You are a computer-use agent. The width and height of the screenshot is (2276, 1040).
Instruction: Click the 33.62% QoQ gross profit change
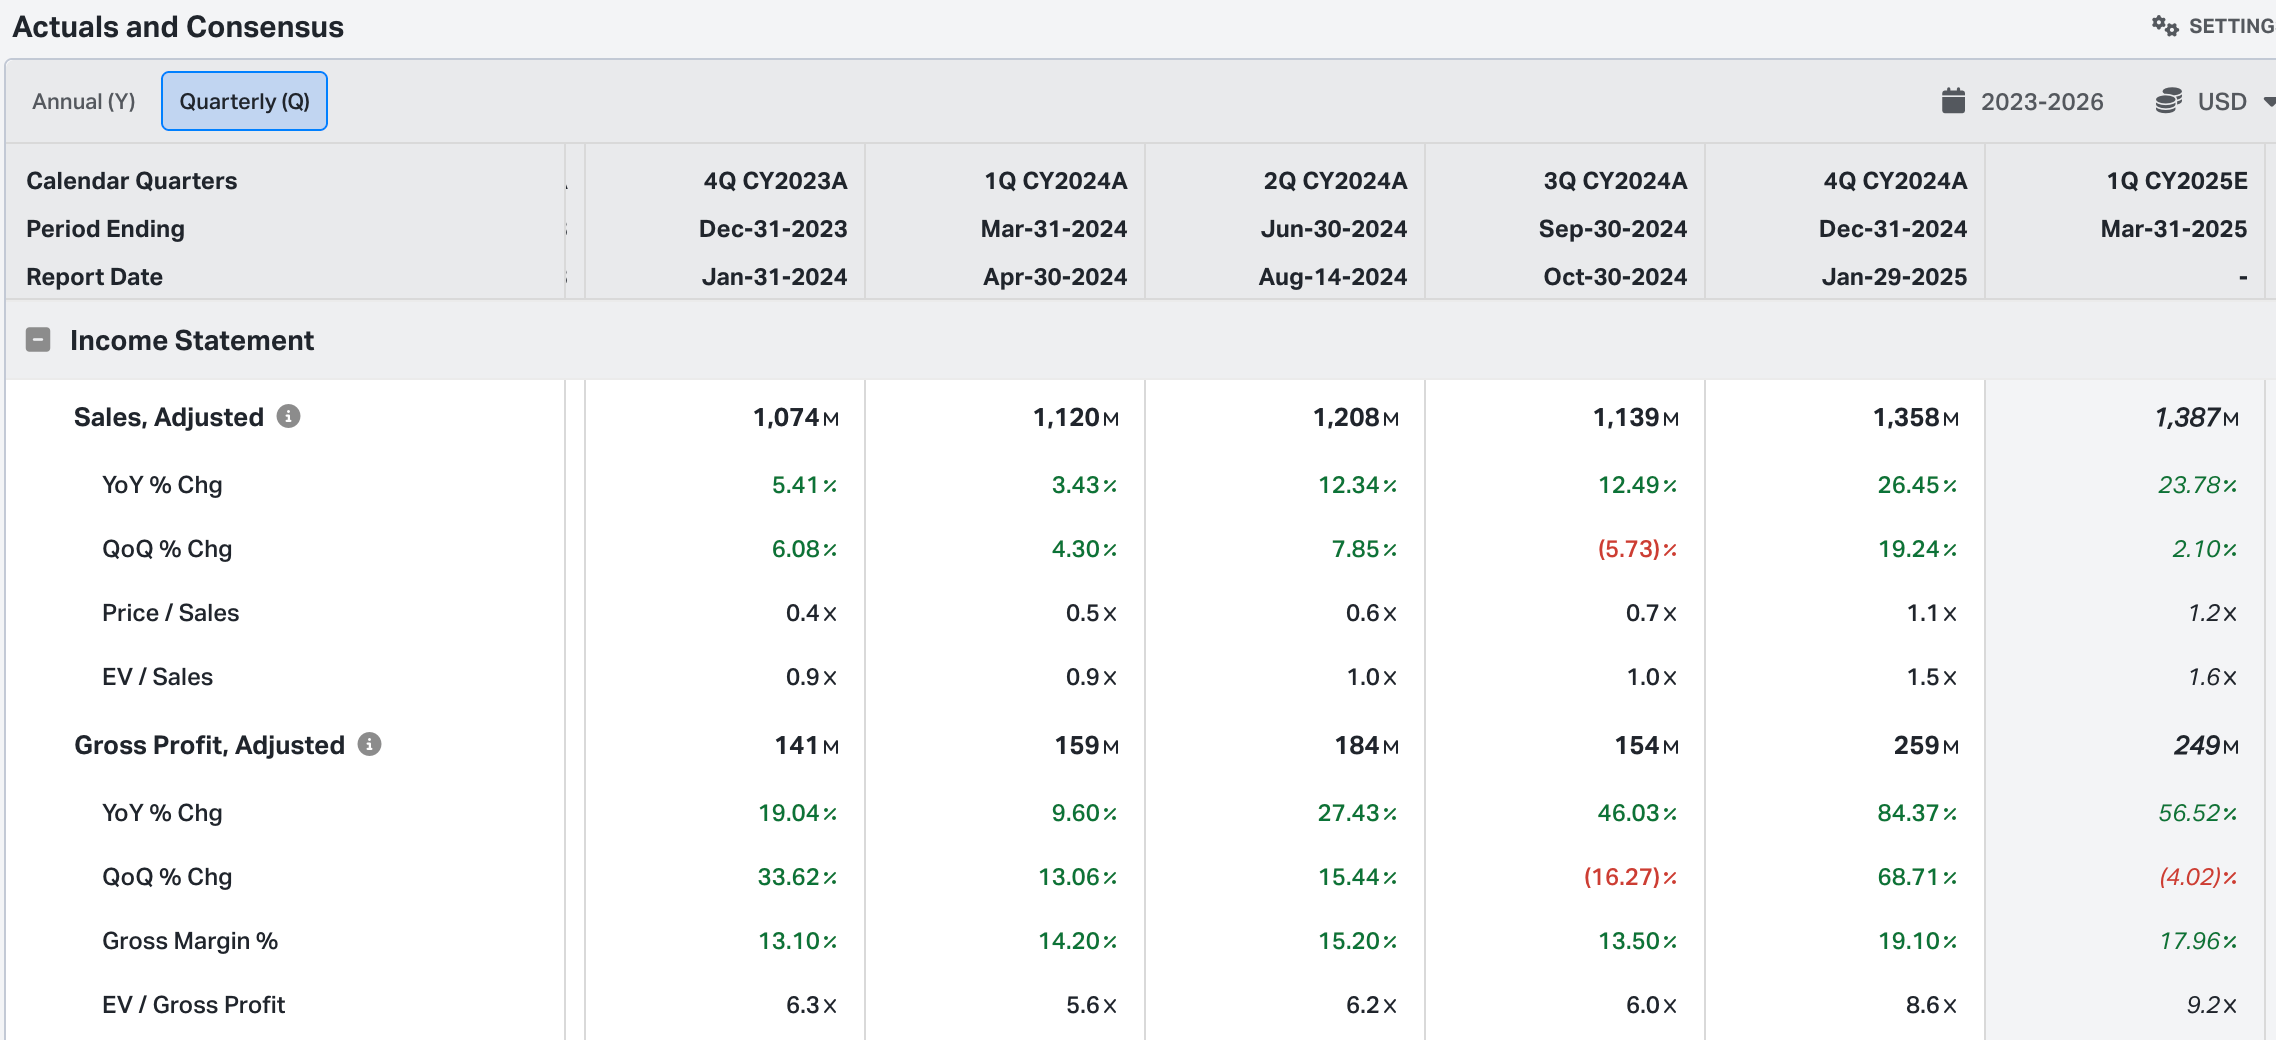pyautogui.click(x=797, y=877)
